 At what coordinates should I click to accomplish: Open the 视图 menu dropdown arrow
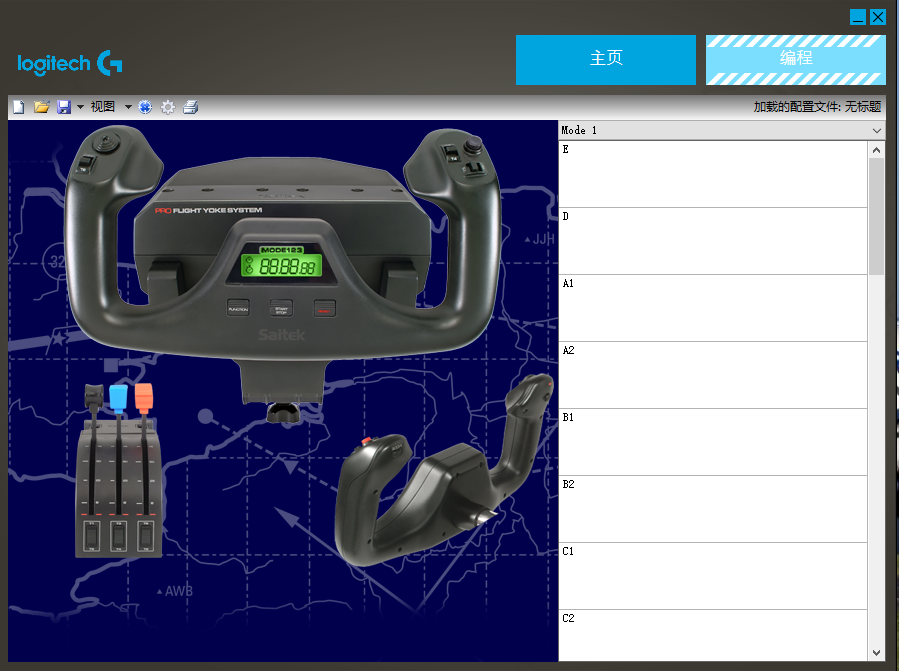127,106
